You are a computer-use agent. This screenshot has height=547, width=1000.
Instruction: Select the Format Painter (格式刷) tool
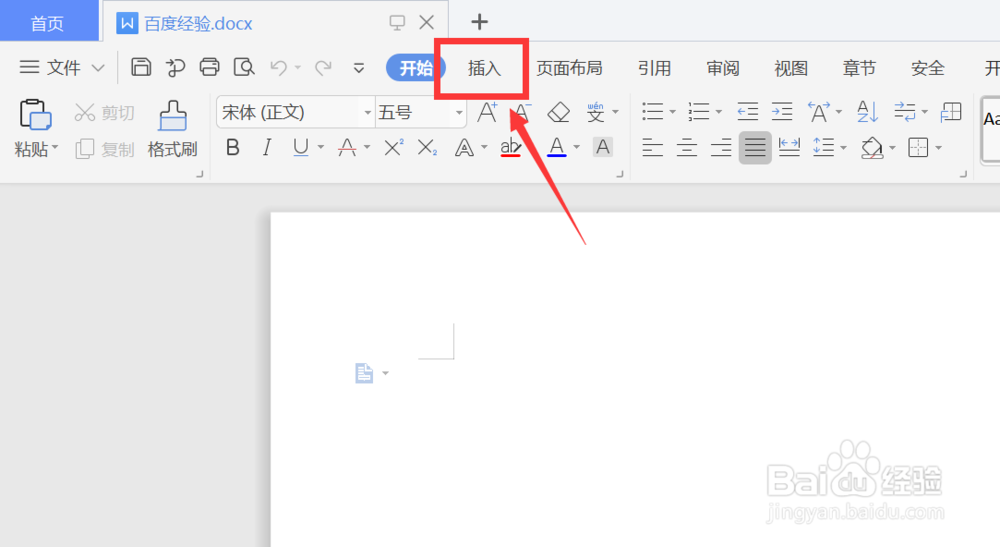point(172,129)
